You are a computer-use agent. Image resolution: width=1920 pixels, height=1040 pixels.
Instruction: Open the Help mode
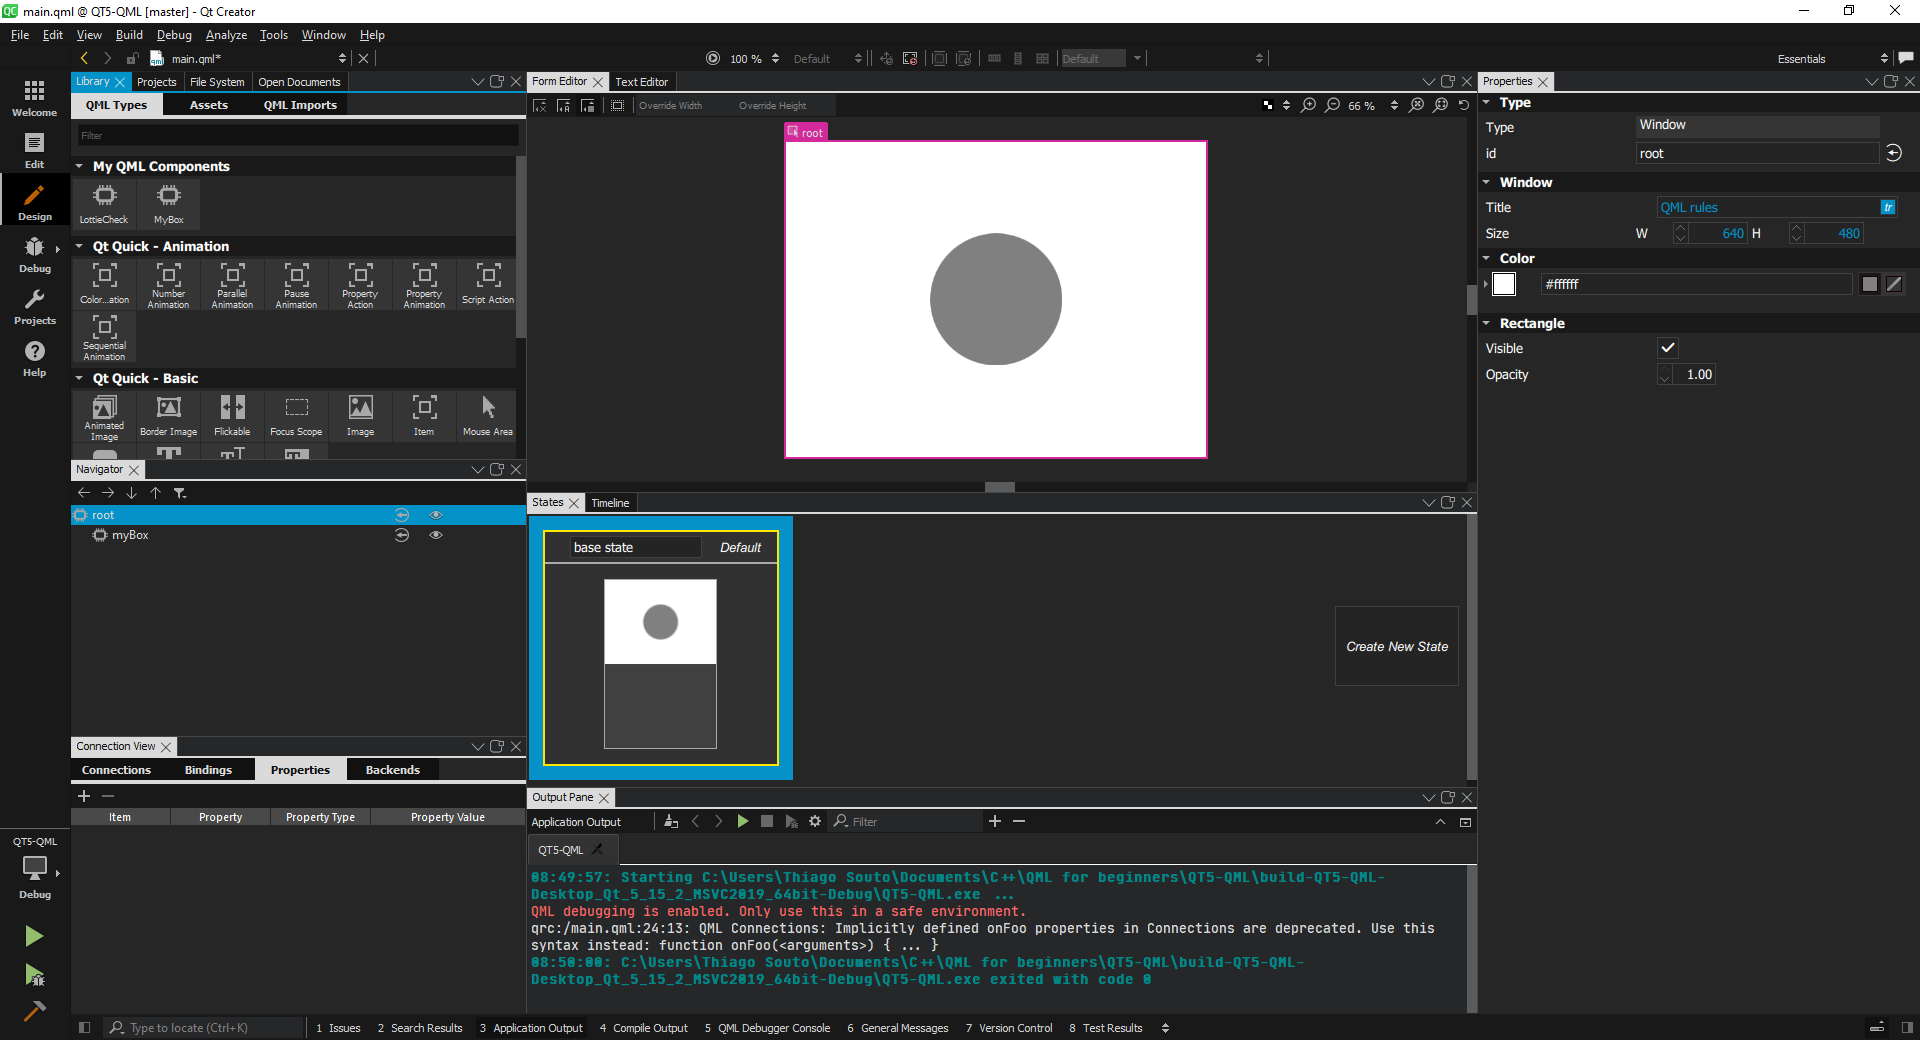pos(34,358)
